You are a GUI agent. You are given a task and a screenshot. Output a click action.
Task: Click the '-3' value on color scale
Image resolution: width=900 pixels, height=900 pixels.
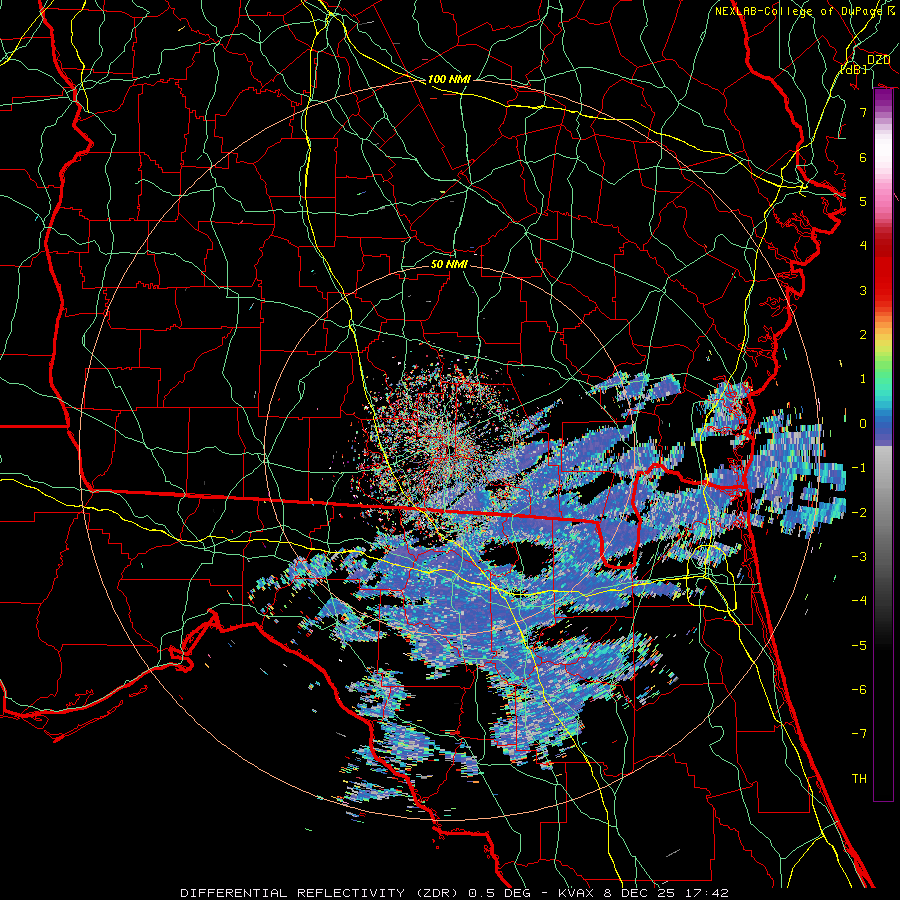[859, 557]
